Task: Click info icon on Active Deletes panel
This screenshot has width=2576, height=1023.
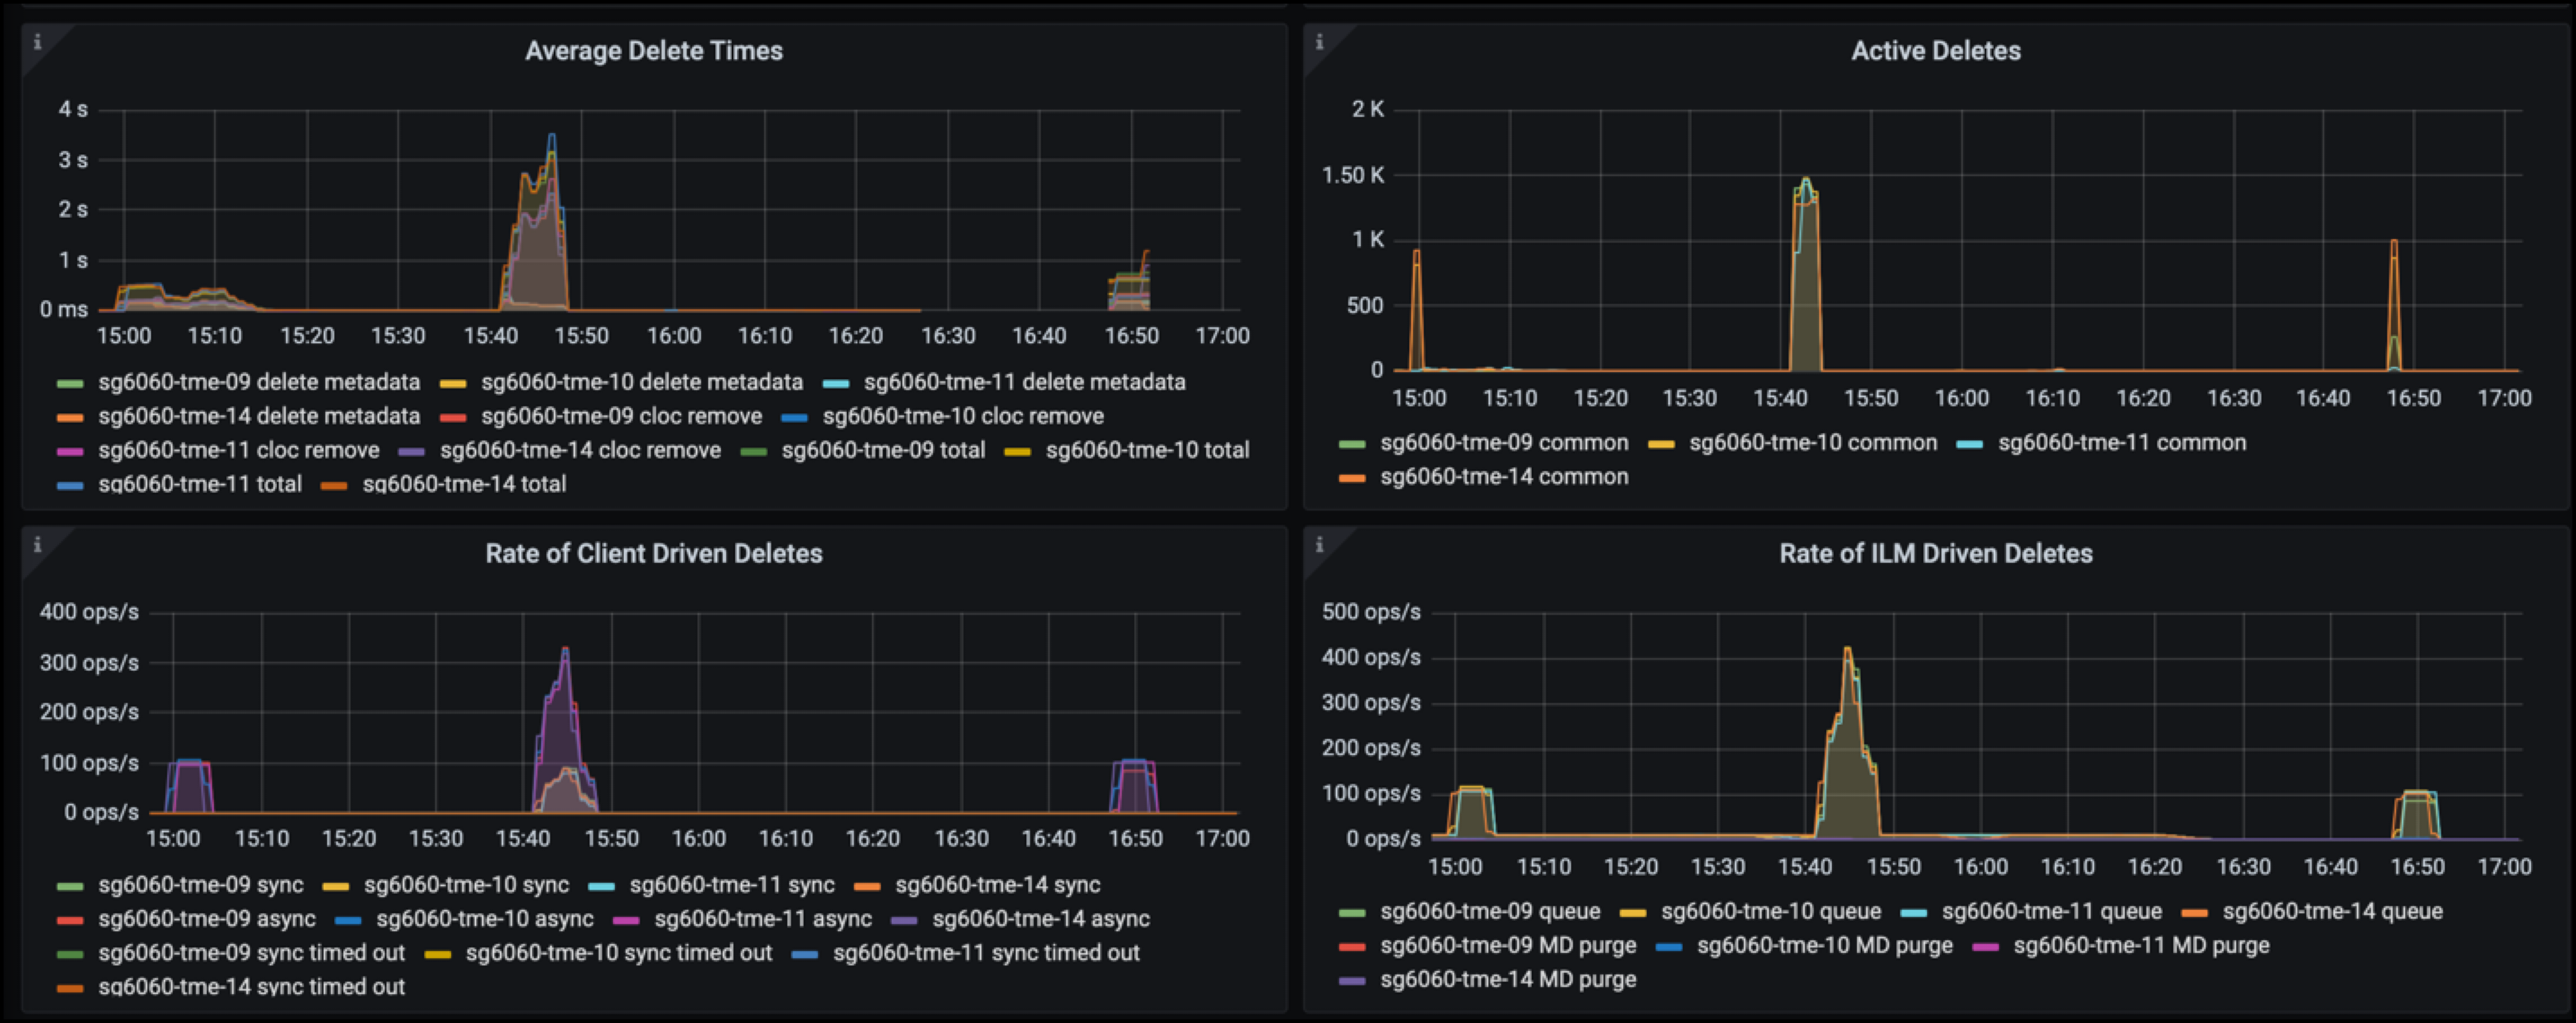Action: pos(1319,42)
